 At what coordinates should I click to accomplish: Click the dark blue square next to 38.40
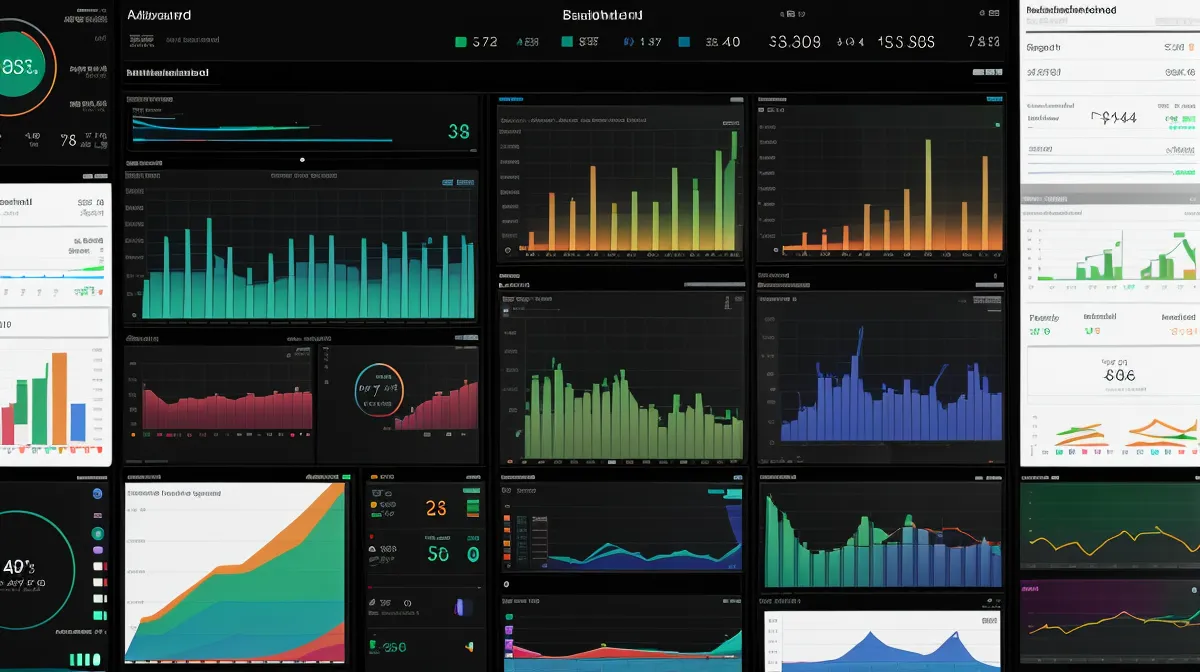click(x=684, y=42)
